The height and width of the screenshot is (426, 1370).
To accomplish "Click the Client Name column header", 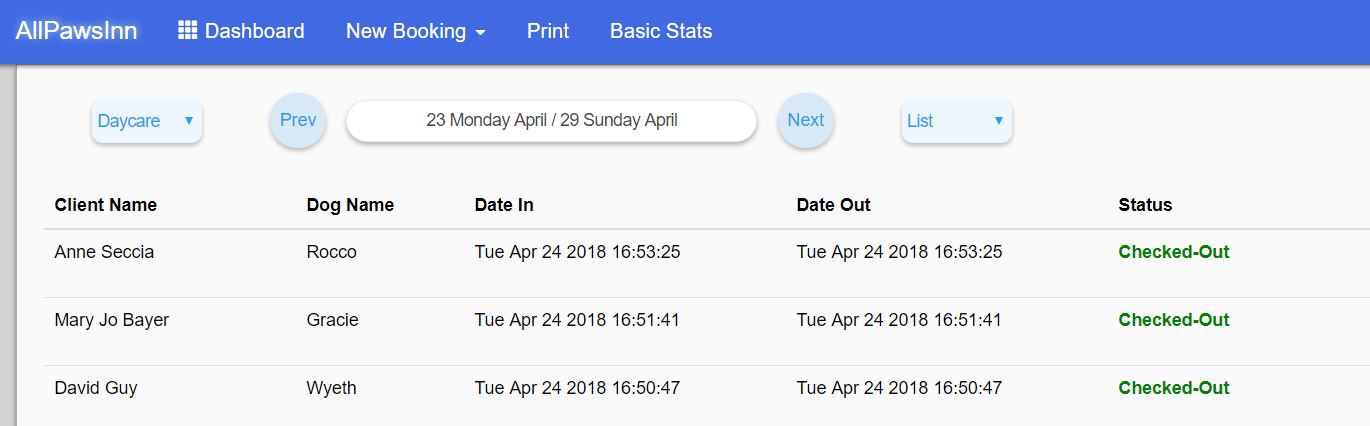I will (106, 205).
